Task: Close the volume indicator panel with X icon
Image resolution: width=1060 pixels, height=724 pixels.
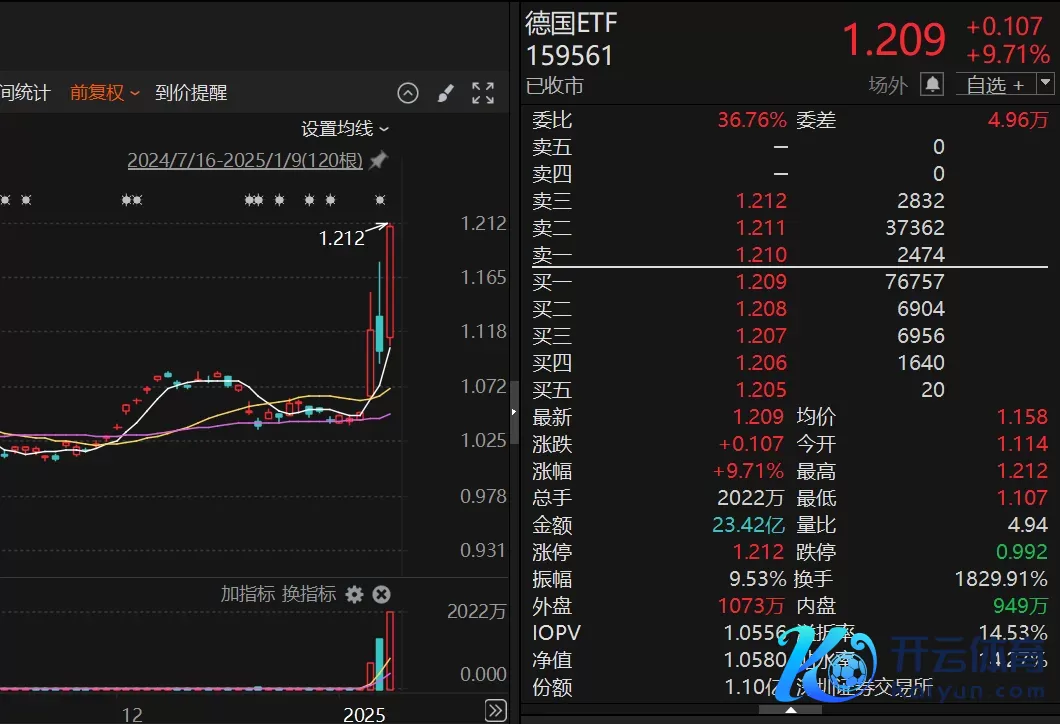Action: [x=381, y=594]
